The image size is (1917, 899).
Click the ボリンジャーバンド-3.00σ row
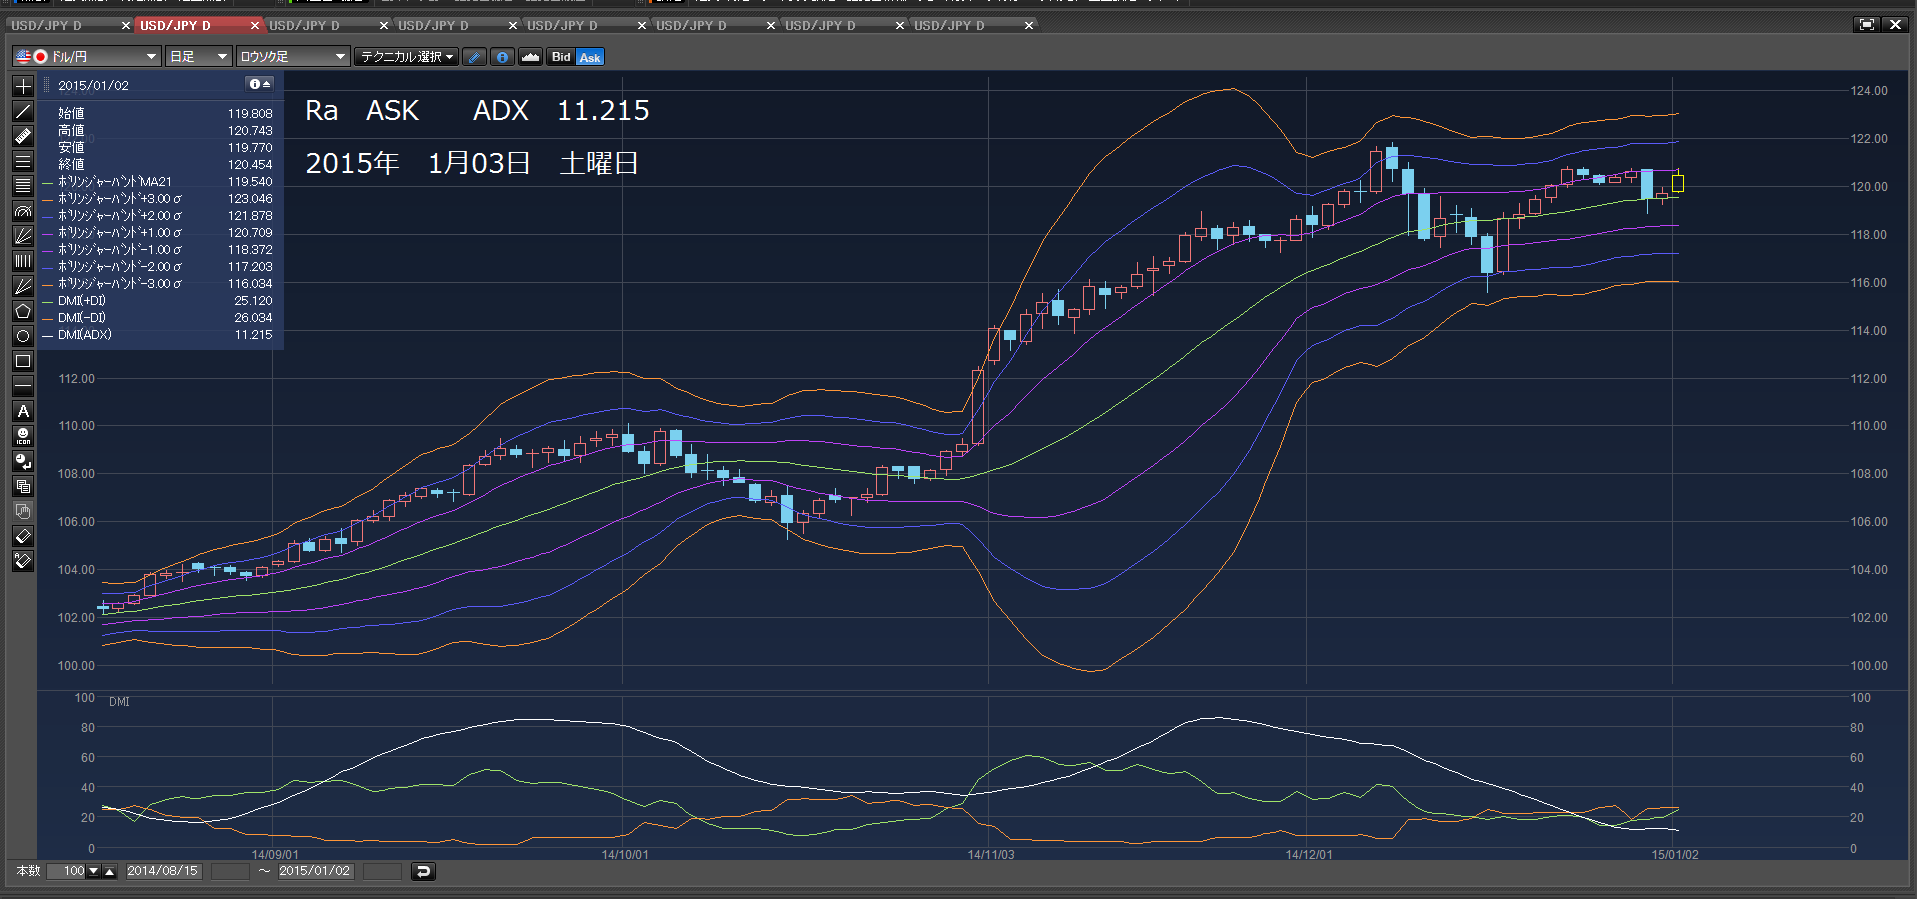160,284
